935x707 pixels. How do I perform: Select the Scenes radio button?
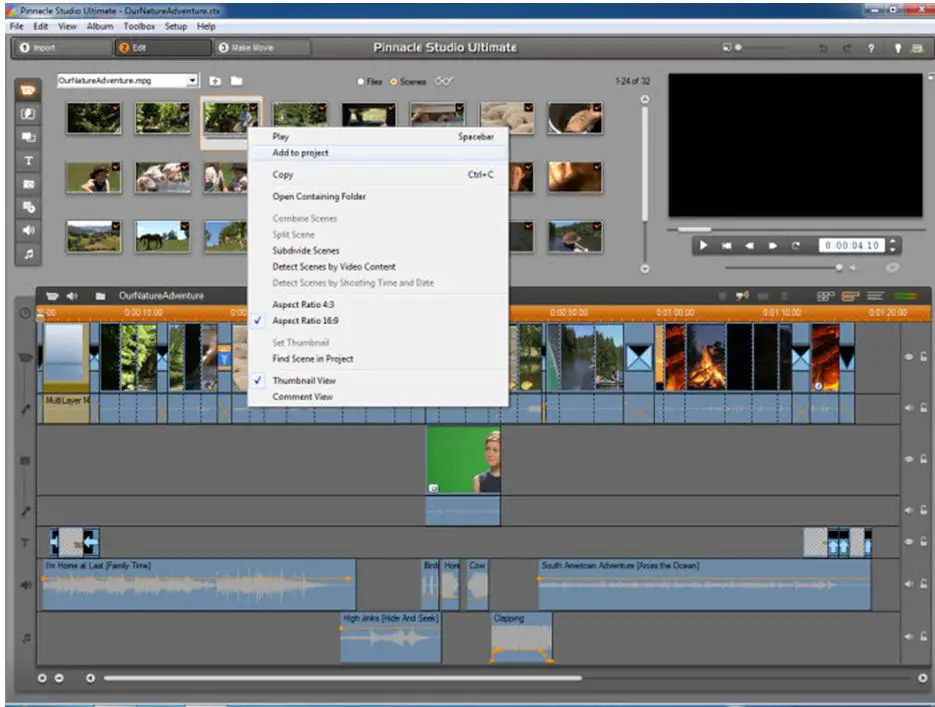394,82
